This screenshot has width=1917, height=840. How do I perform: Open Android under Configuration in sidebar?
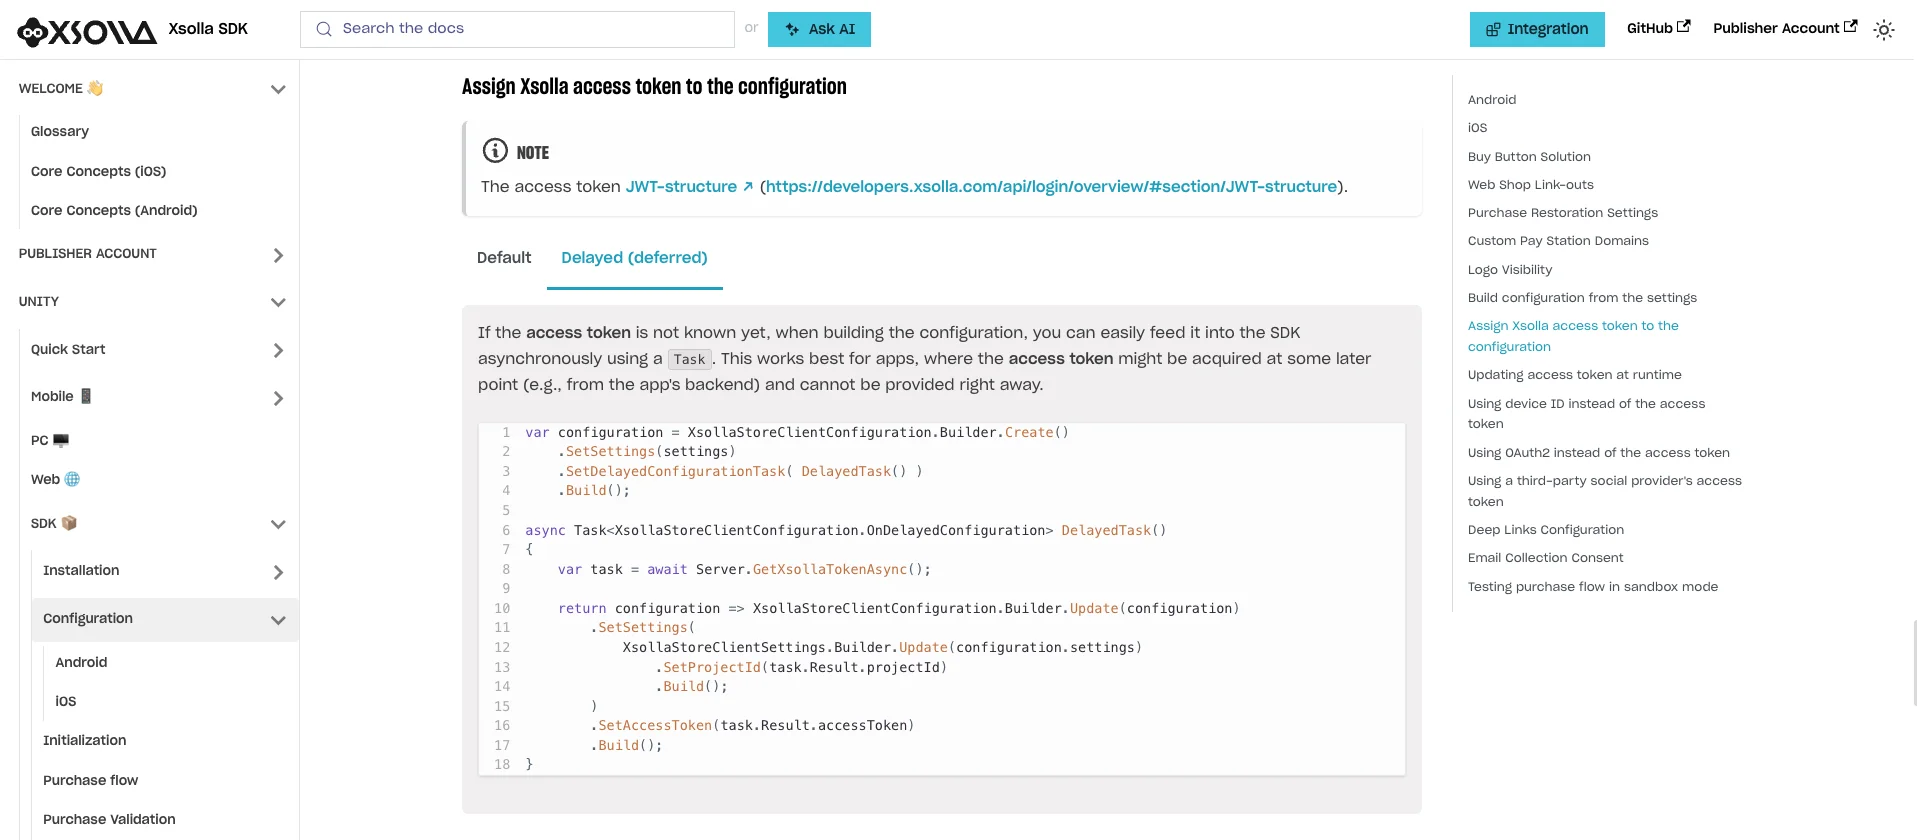pos(81,662)
